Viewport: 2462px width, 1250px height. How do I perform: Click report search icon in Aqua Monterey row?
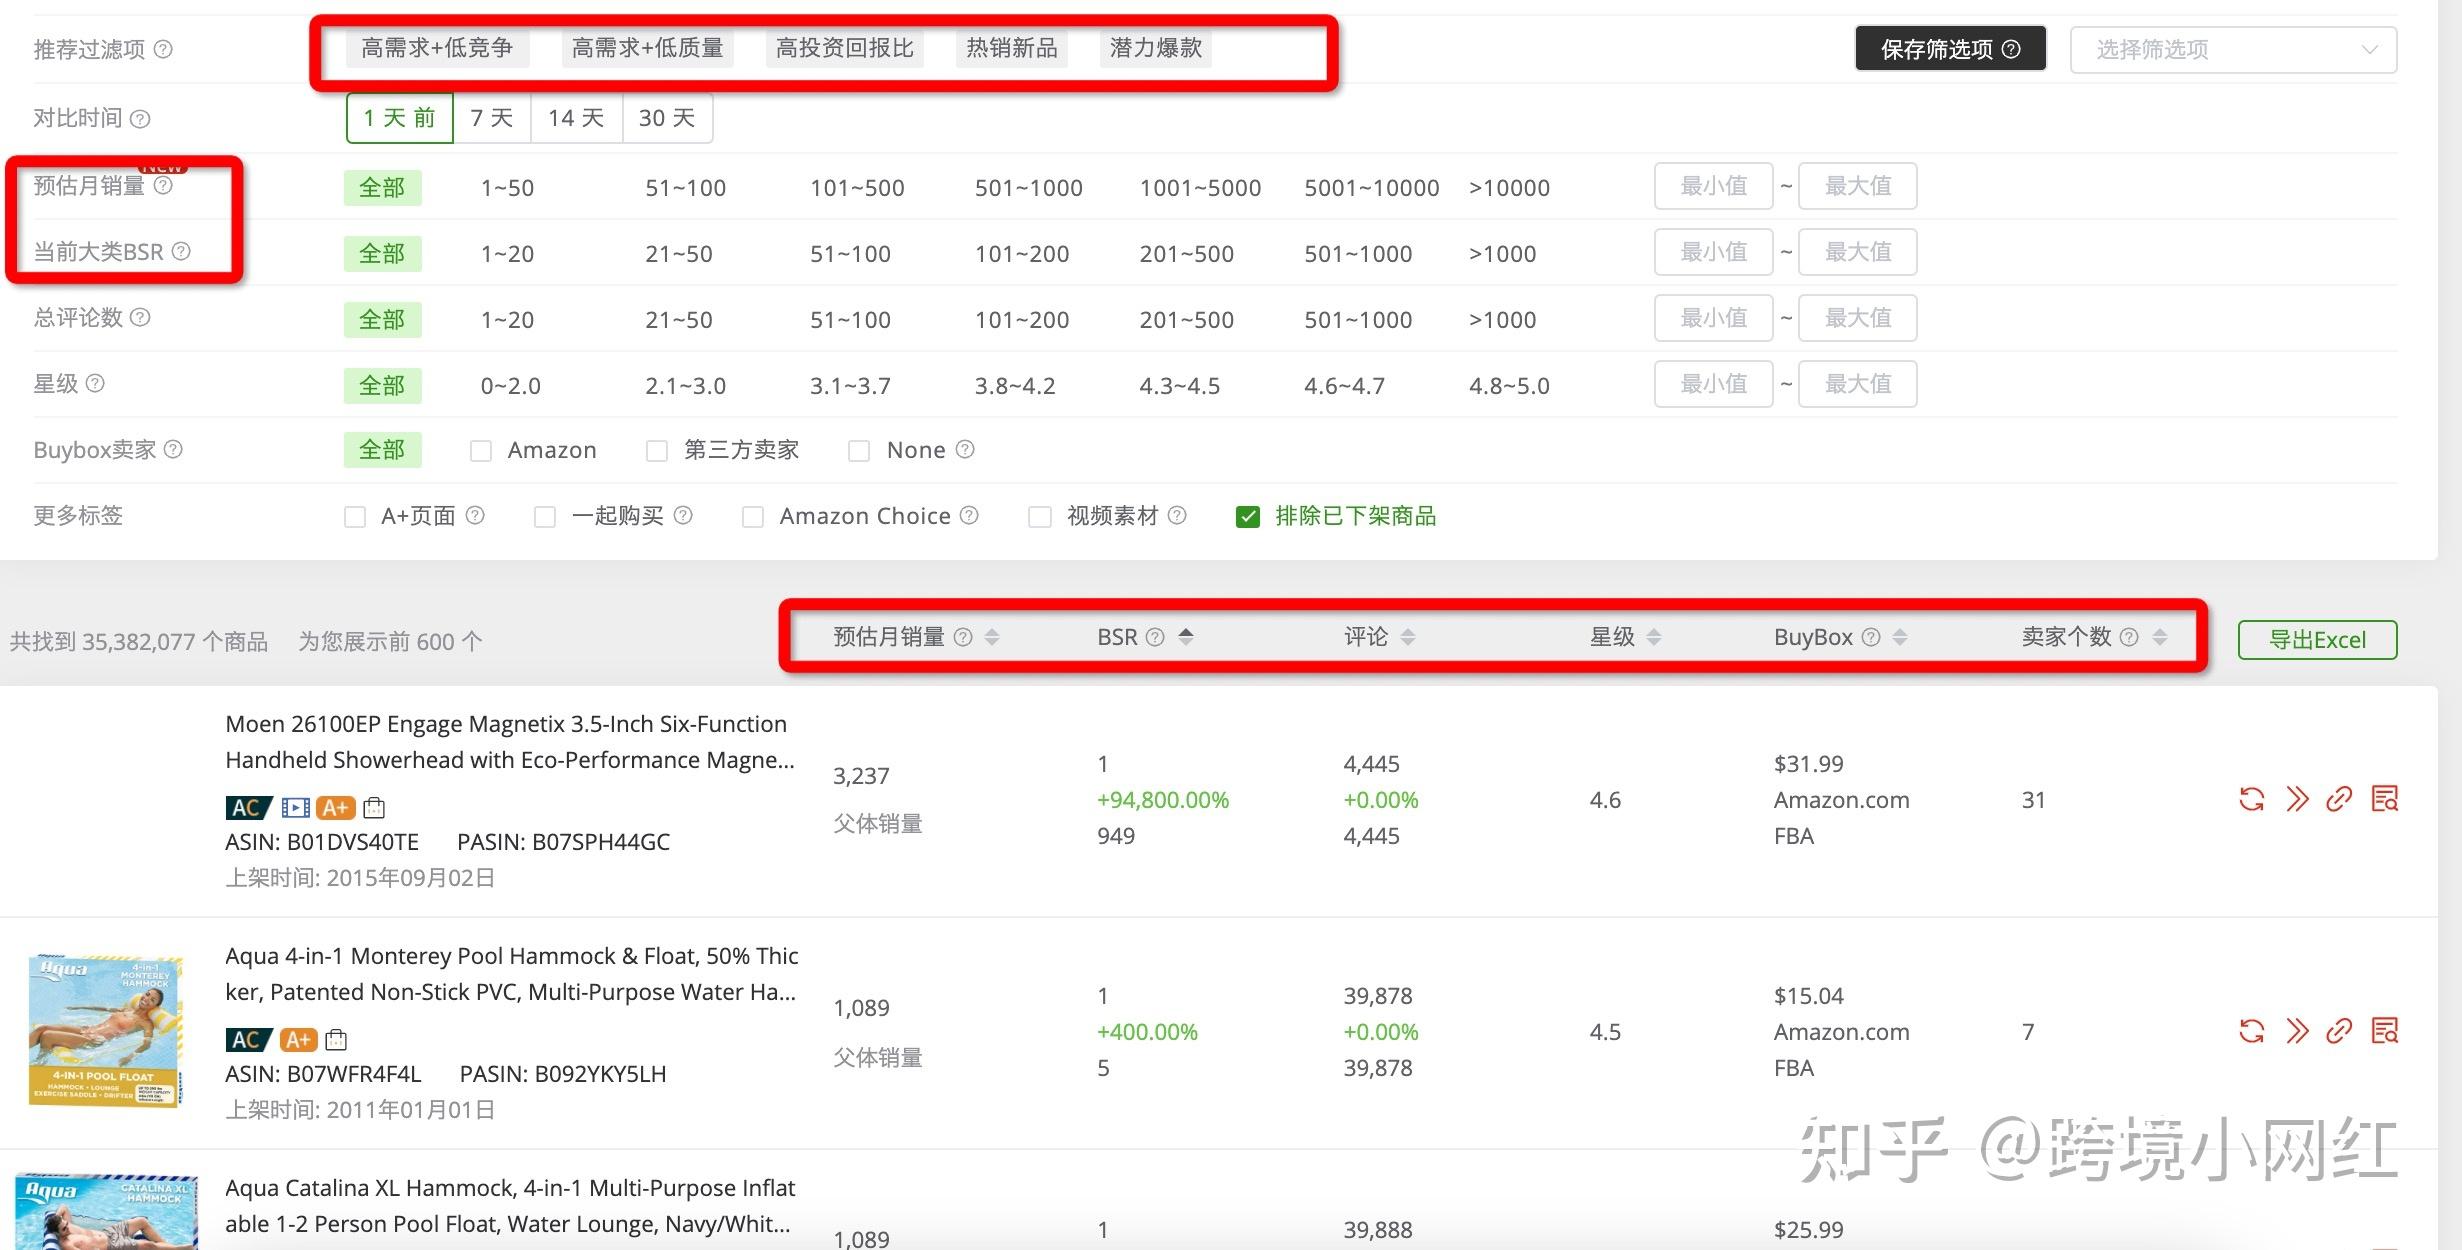(x=2384, y=1031)
